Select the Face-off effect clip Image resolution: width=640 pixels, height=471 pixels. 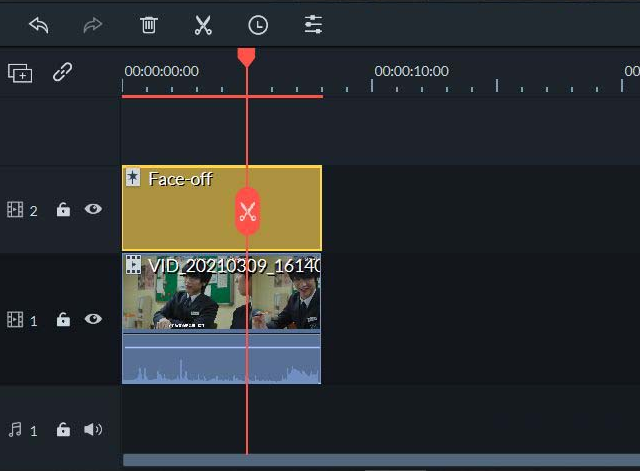pyautogui.click(x=222, y=208)
